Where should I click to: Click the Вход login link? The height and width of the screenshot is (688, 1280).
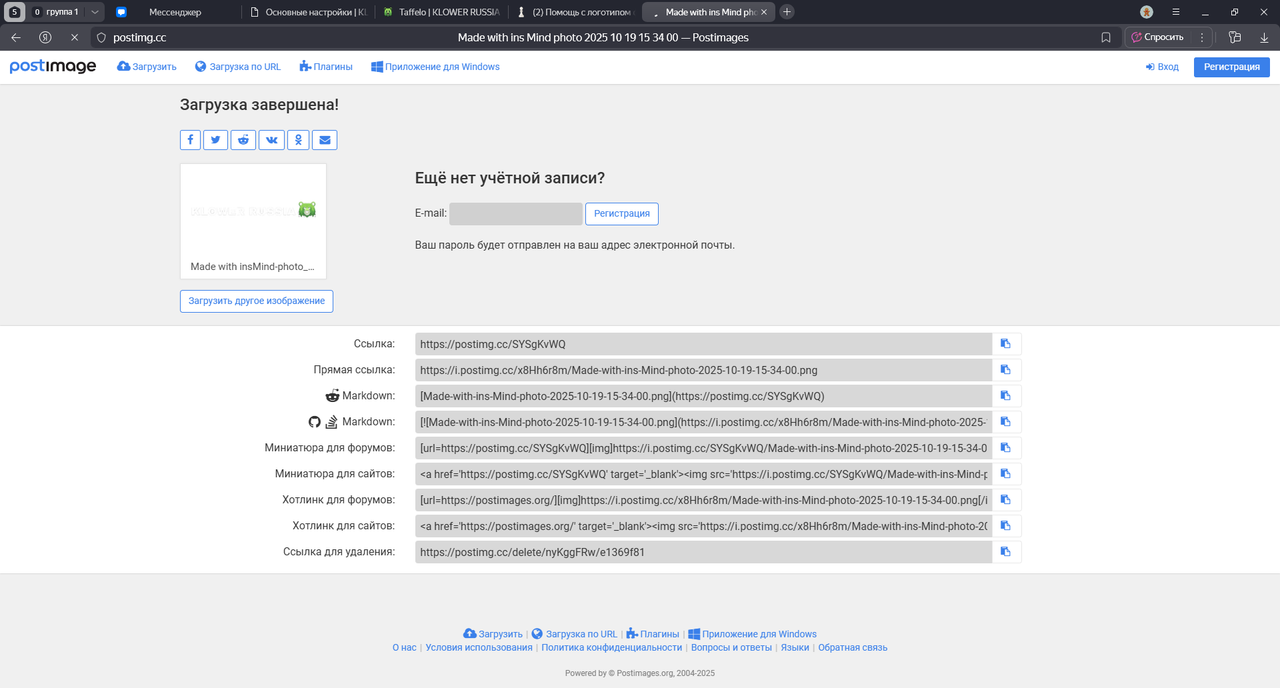(x=1162, y=67)
